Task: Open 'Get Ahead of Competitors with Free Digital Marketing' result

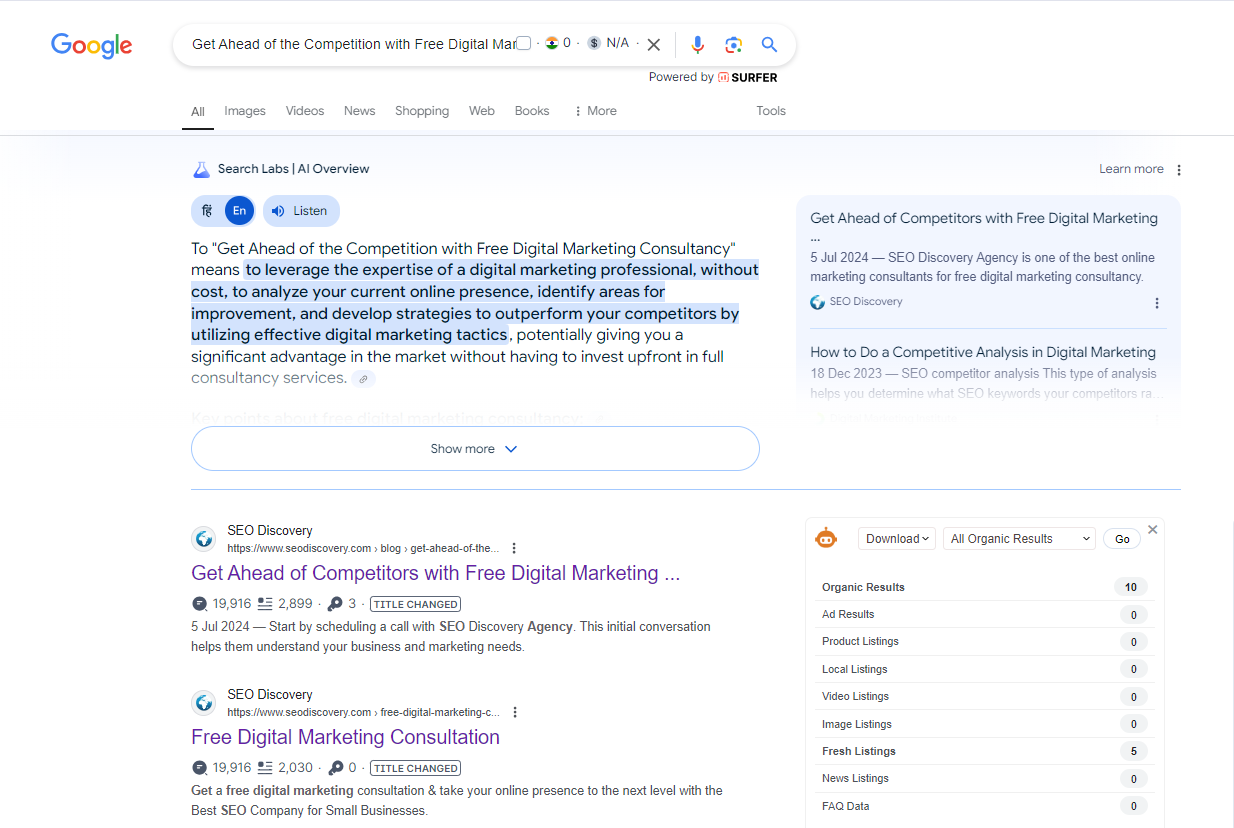Action: (436, 573)
